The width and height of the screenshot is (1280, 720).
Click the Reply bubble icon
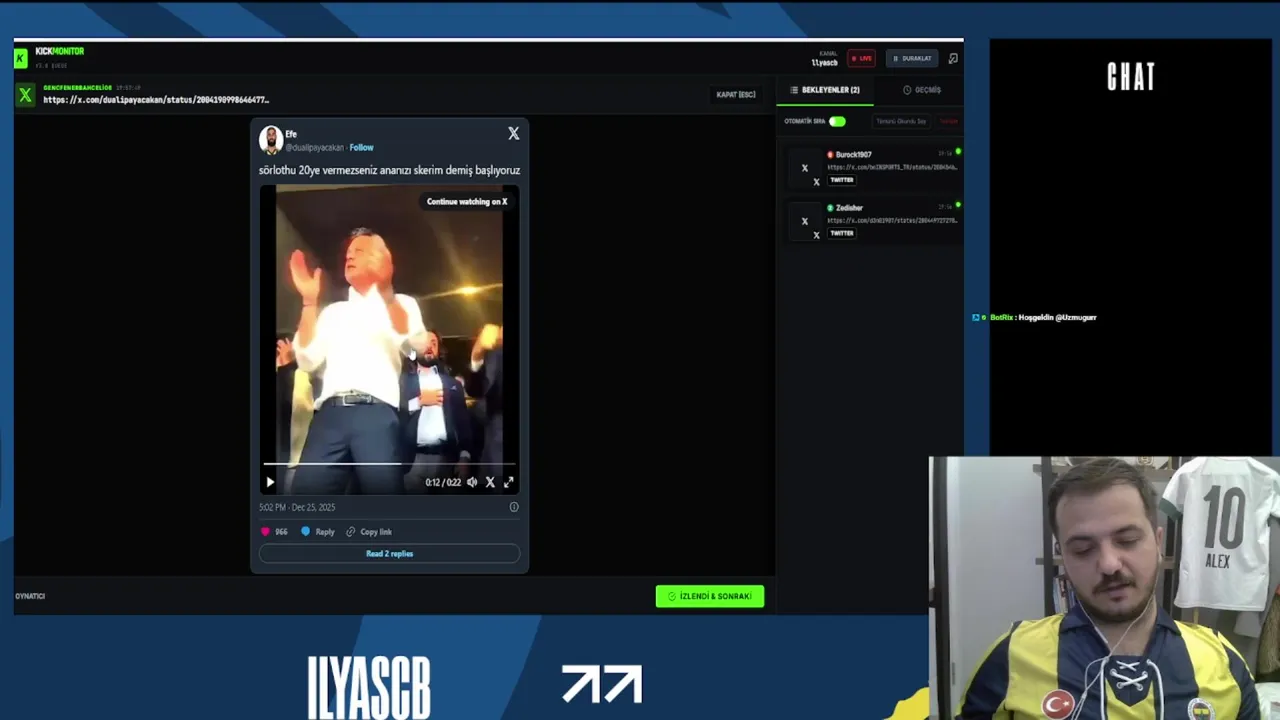tap(306, 532)
